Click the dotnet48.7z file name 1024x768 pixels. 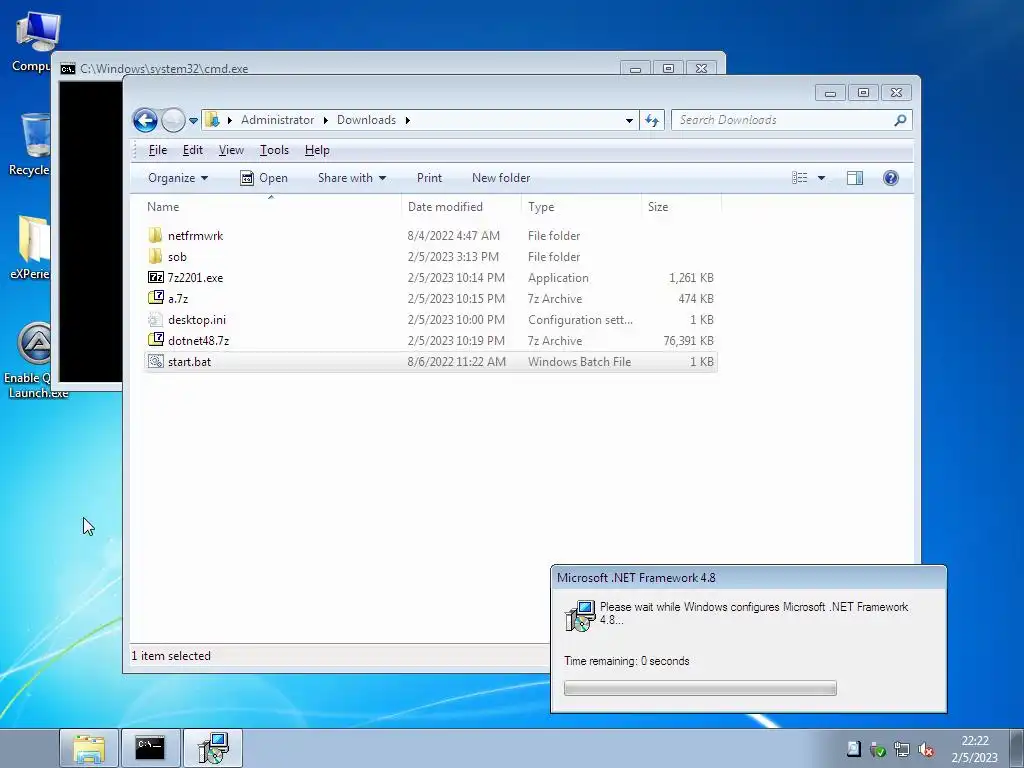click(199, 341)
